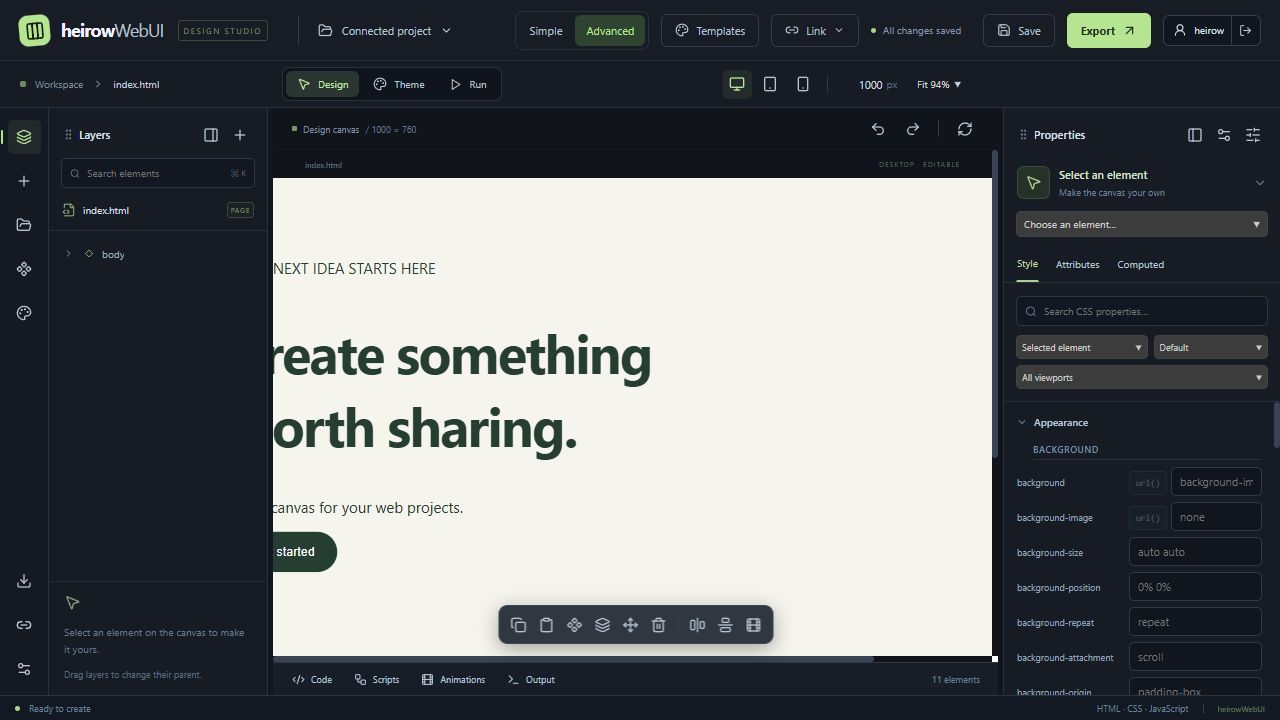Image resolution: width=1280 pixels, height=720 pixels.
Task: Click the download icon in left sidebar
Action: pyautogui.click(x=24, y=581)
